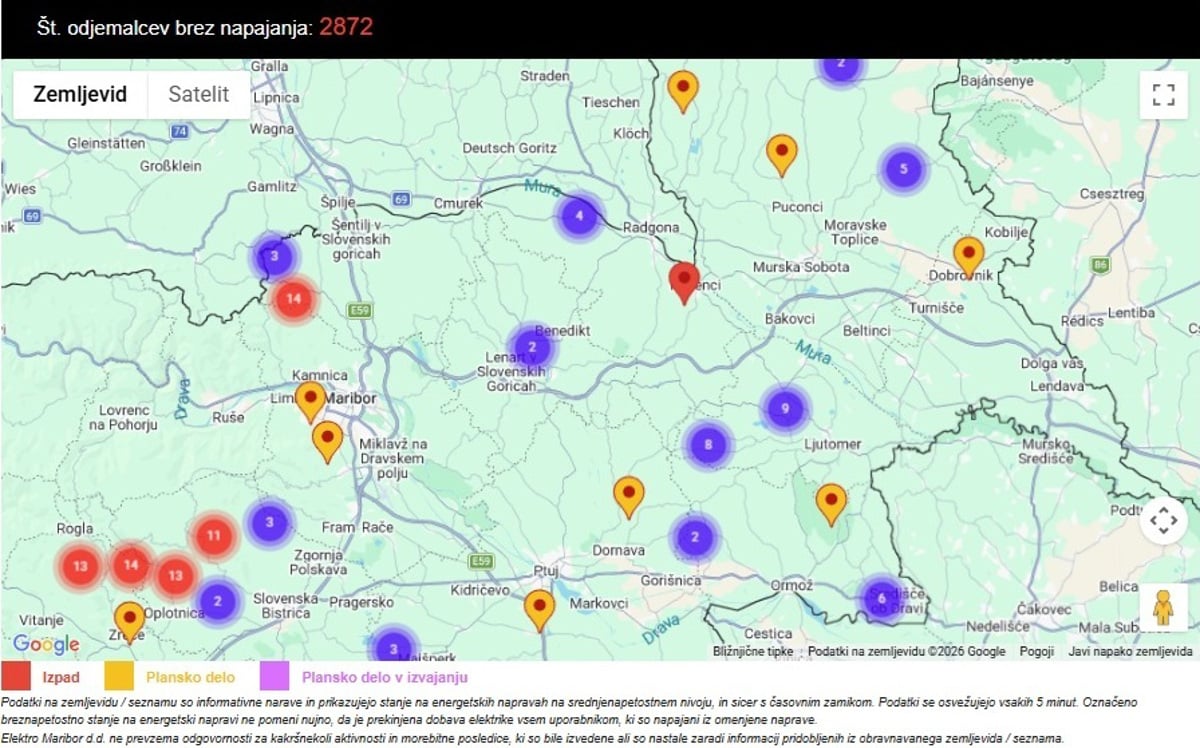Click the red outage pin near Radgona
The image size is (1200, 748).
click(x=684, y=281)
